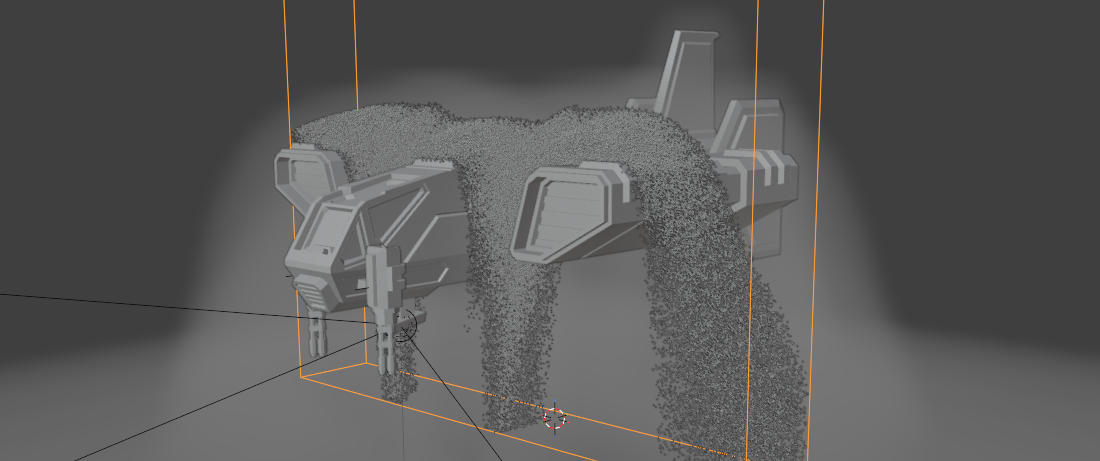1100x461 pixels.
Task: Click the middle falling particle column
Action: [x=515, y=340]
